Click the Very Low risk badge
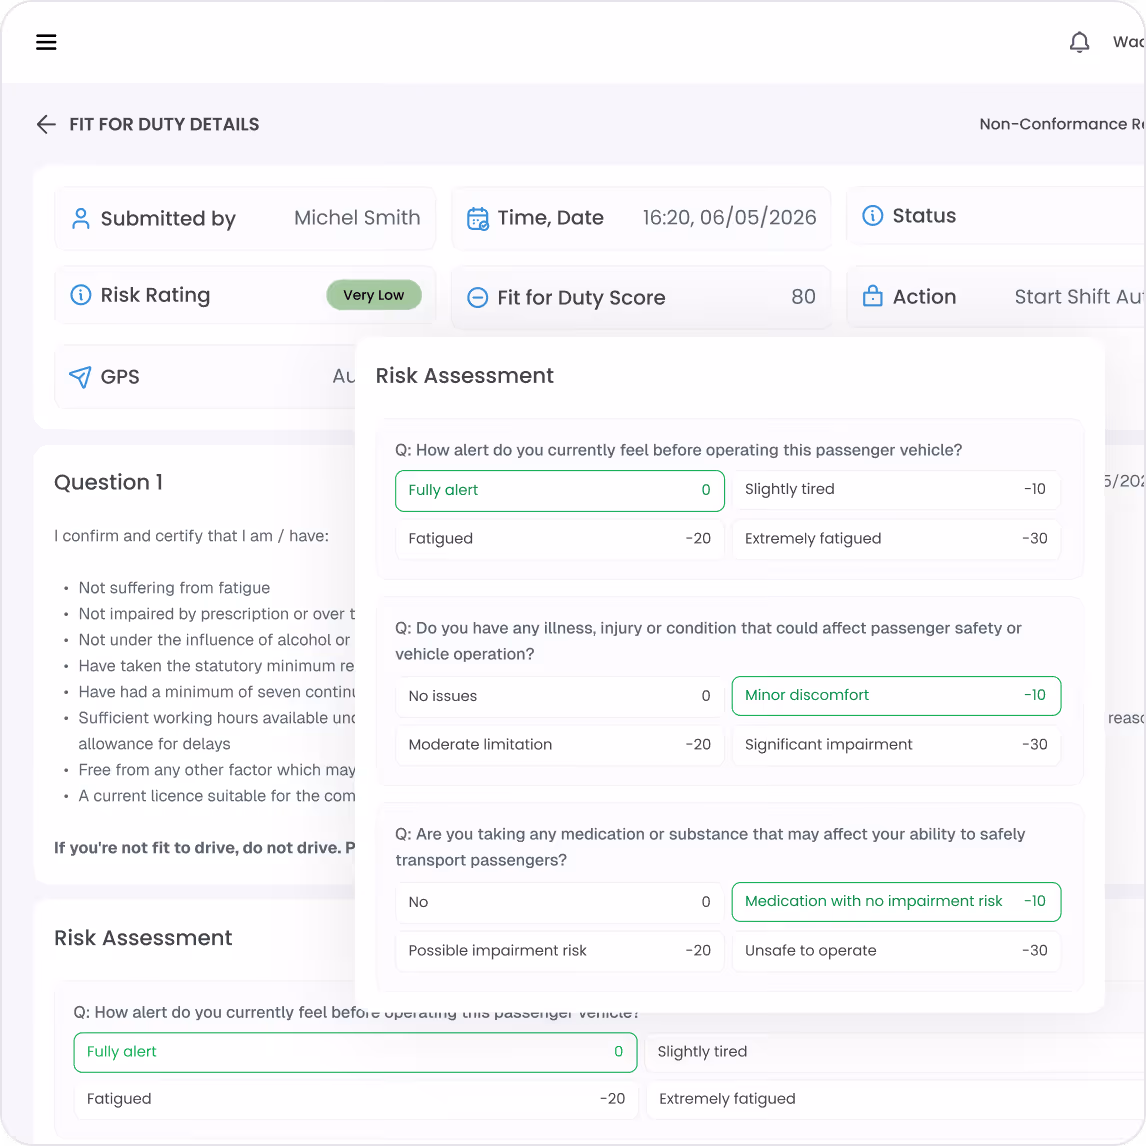1146x1146 pixels. pyautogui.click(x=373, y=295)
